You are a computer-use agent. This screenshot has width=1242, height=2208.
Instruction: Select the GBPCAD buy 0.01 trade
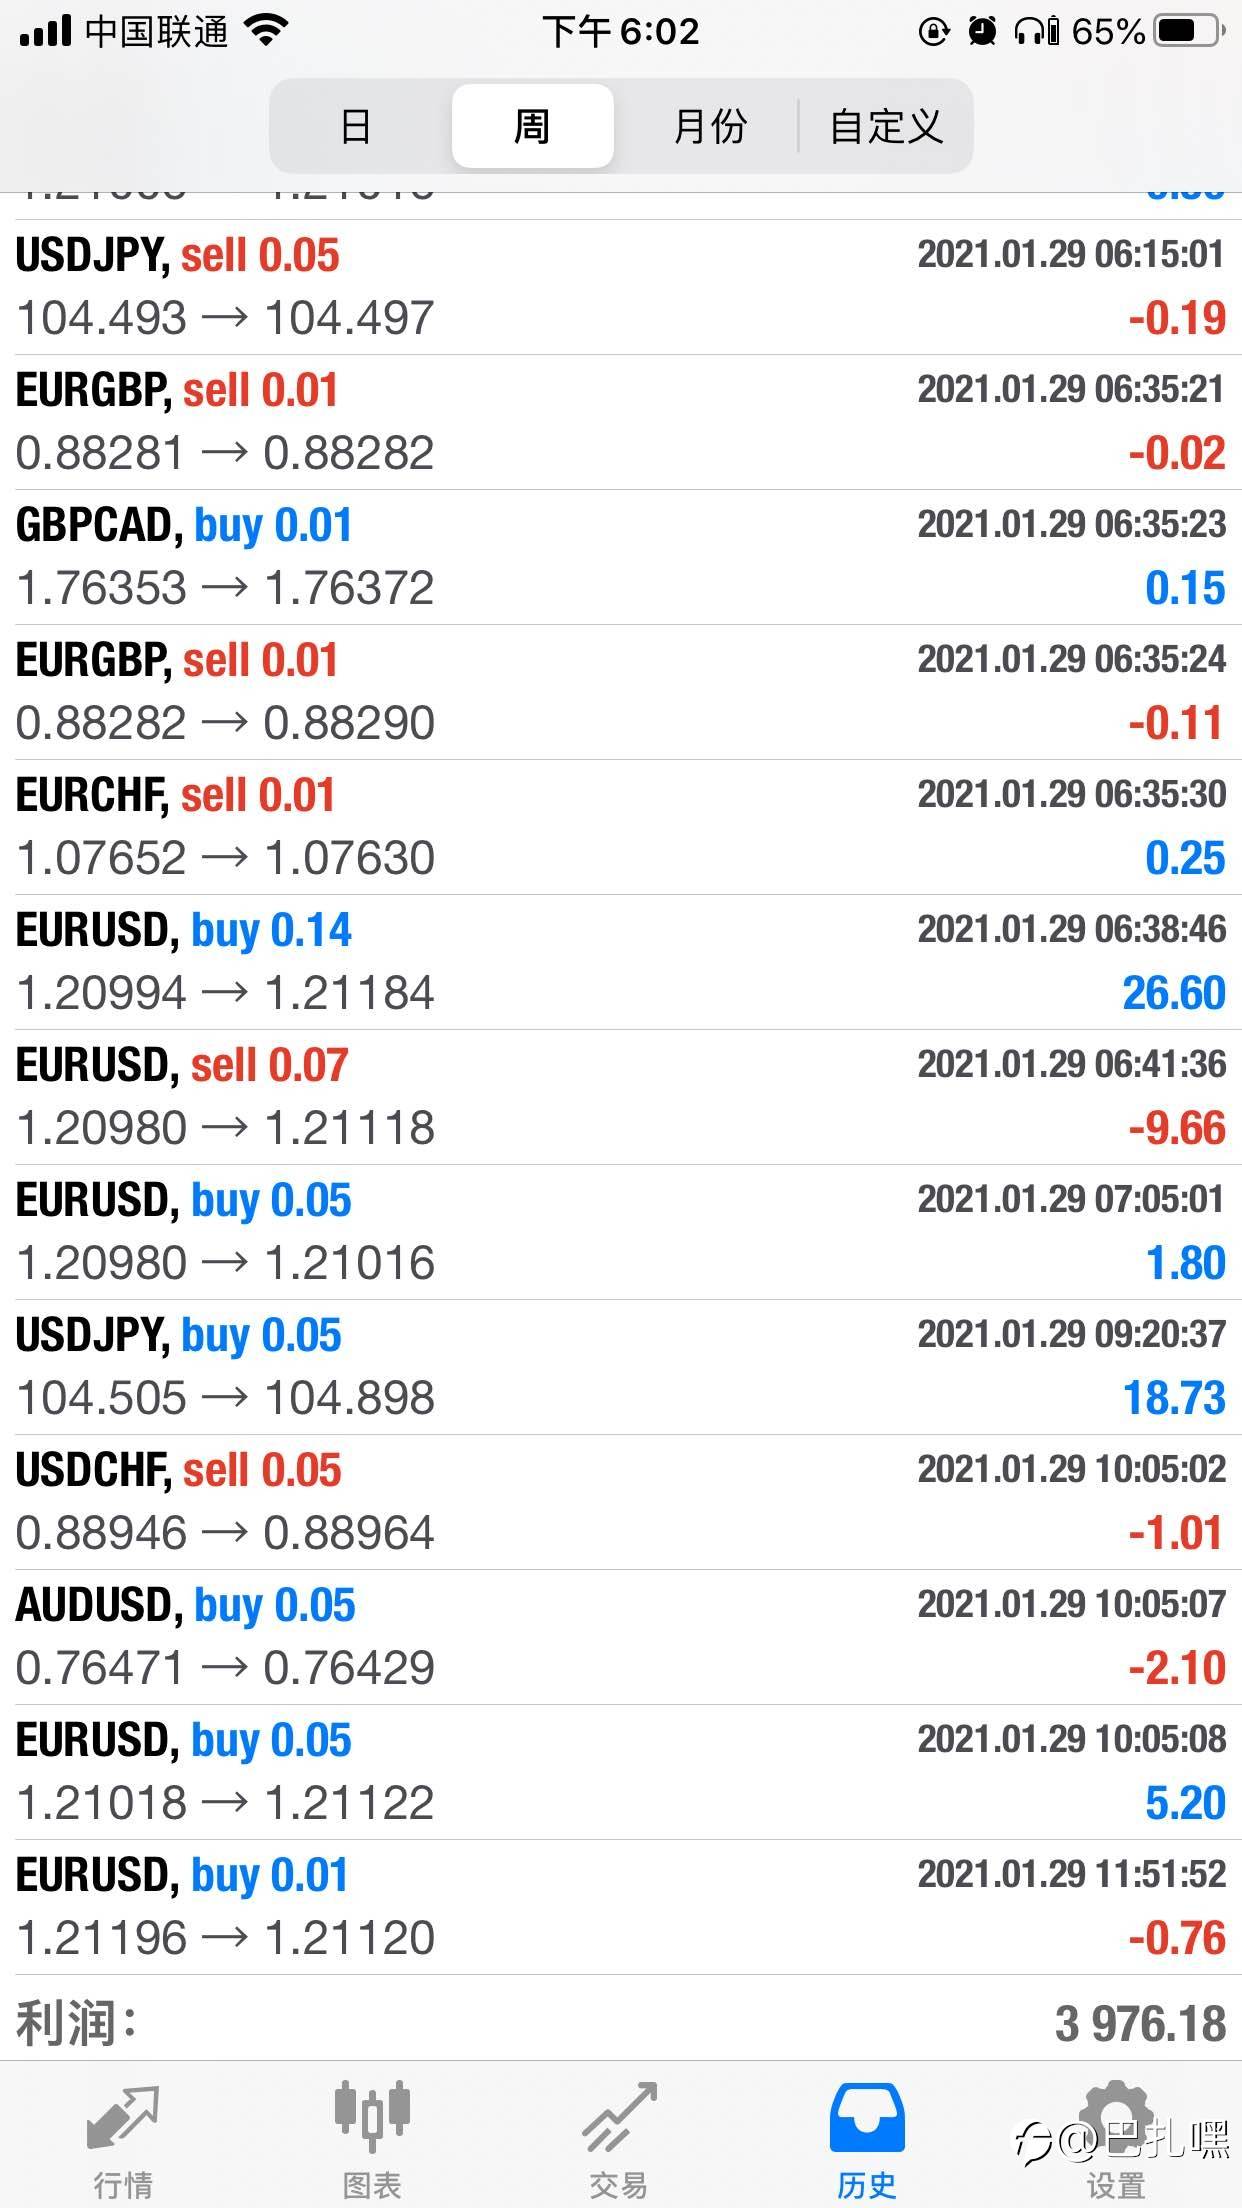(620, 557)
